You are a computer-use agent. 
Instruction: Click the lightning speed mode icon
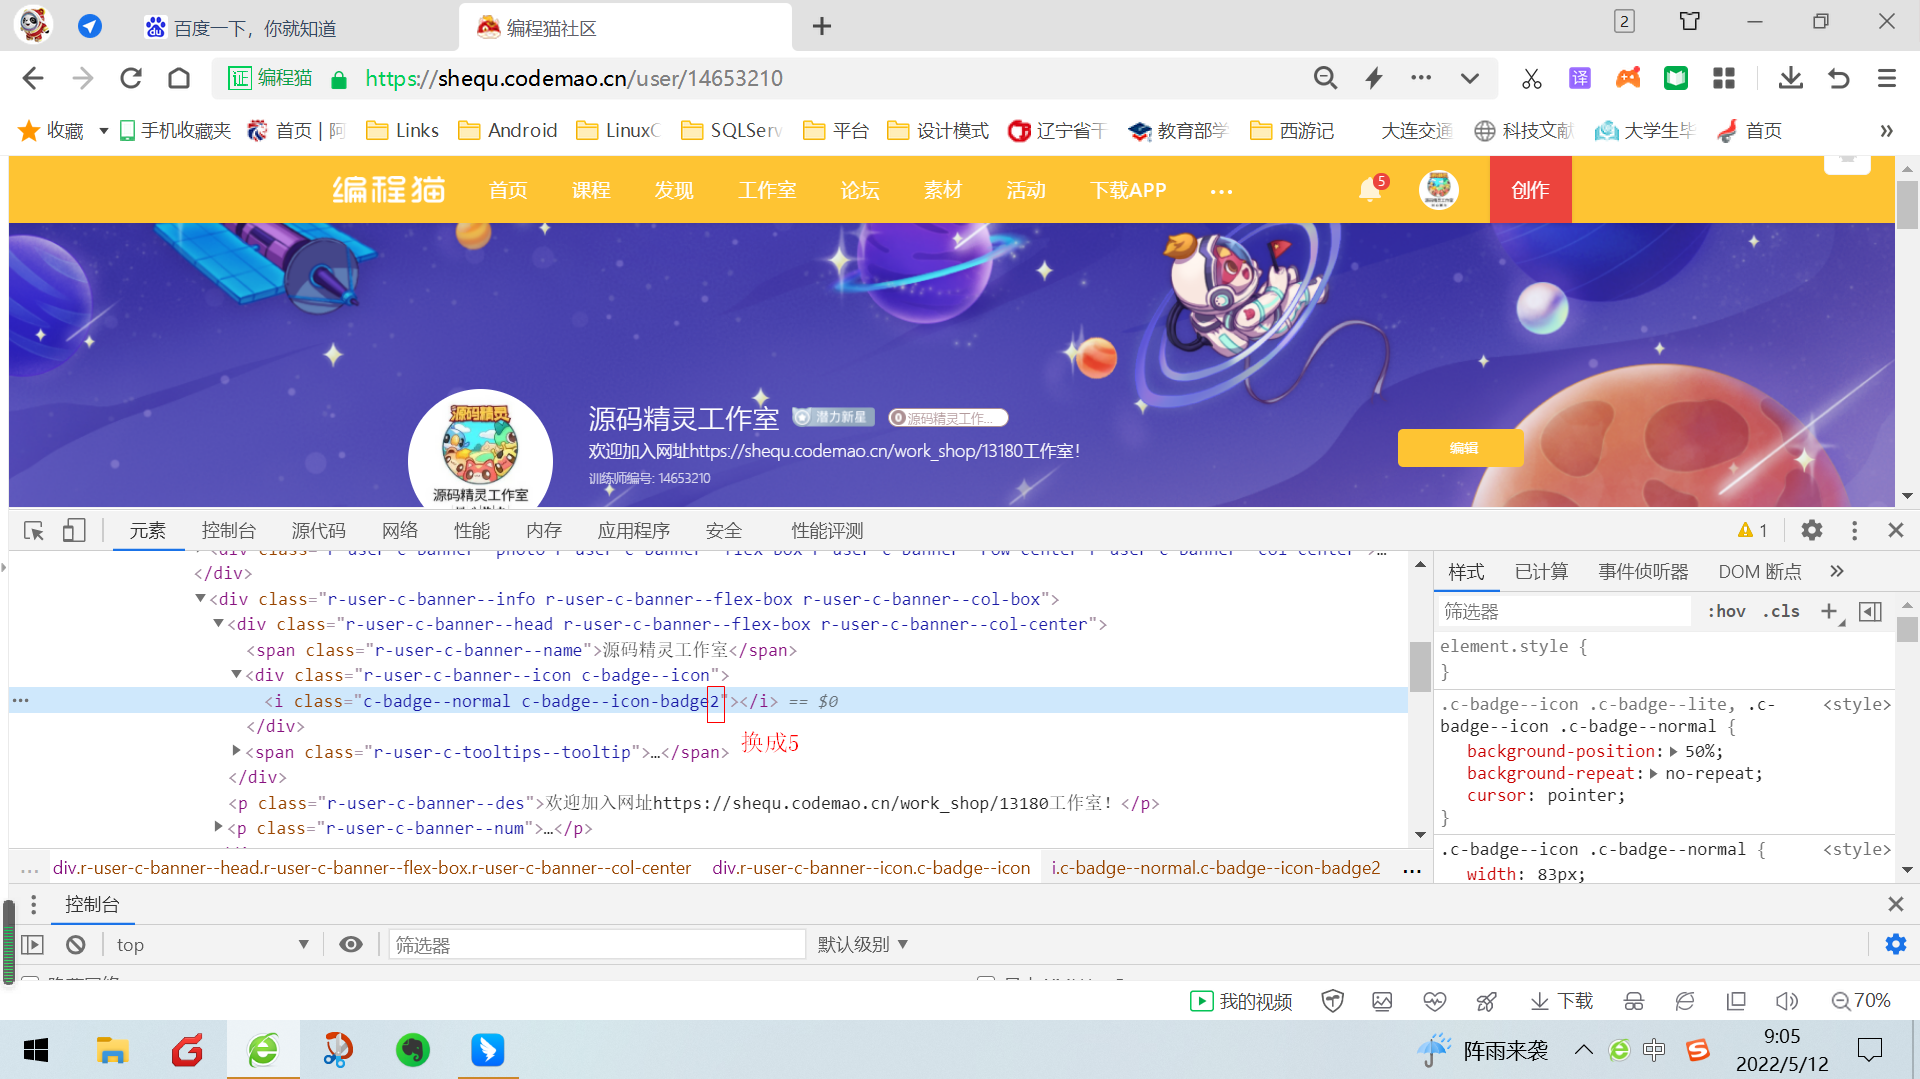coord(1374,78)
